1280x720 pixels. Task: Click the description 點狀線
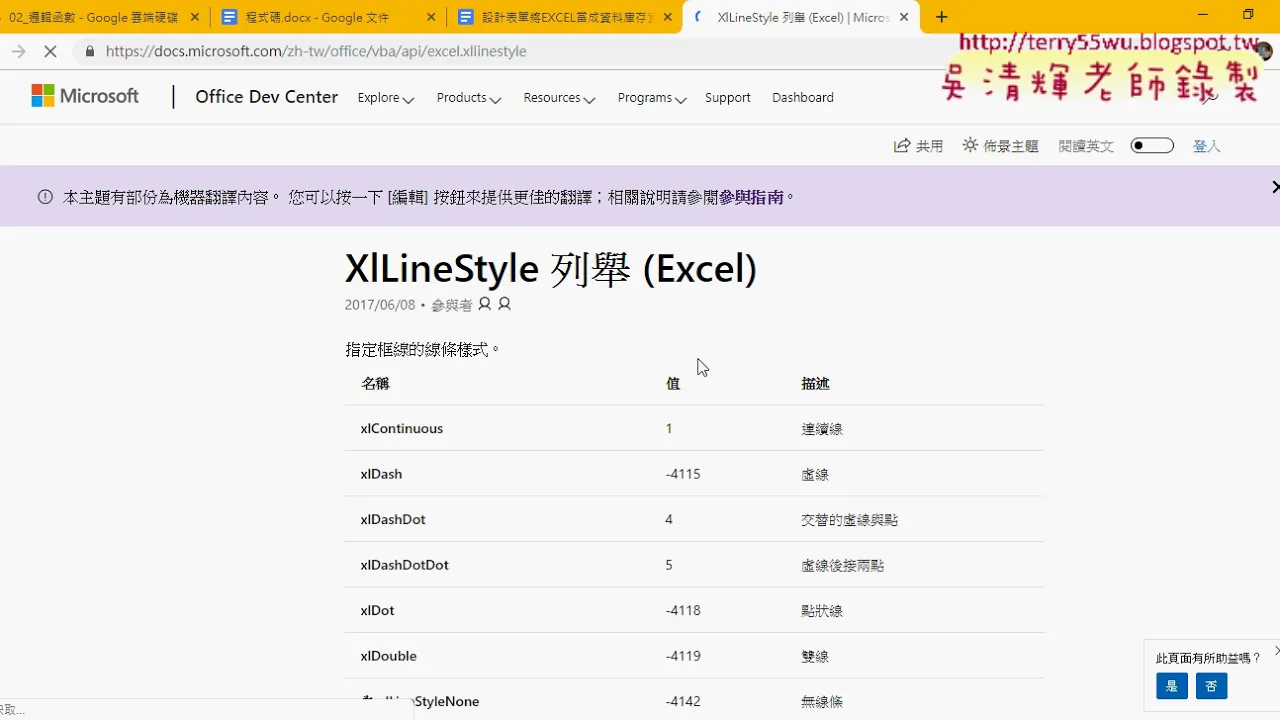pos(822,611)
